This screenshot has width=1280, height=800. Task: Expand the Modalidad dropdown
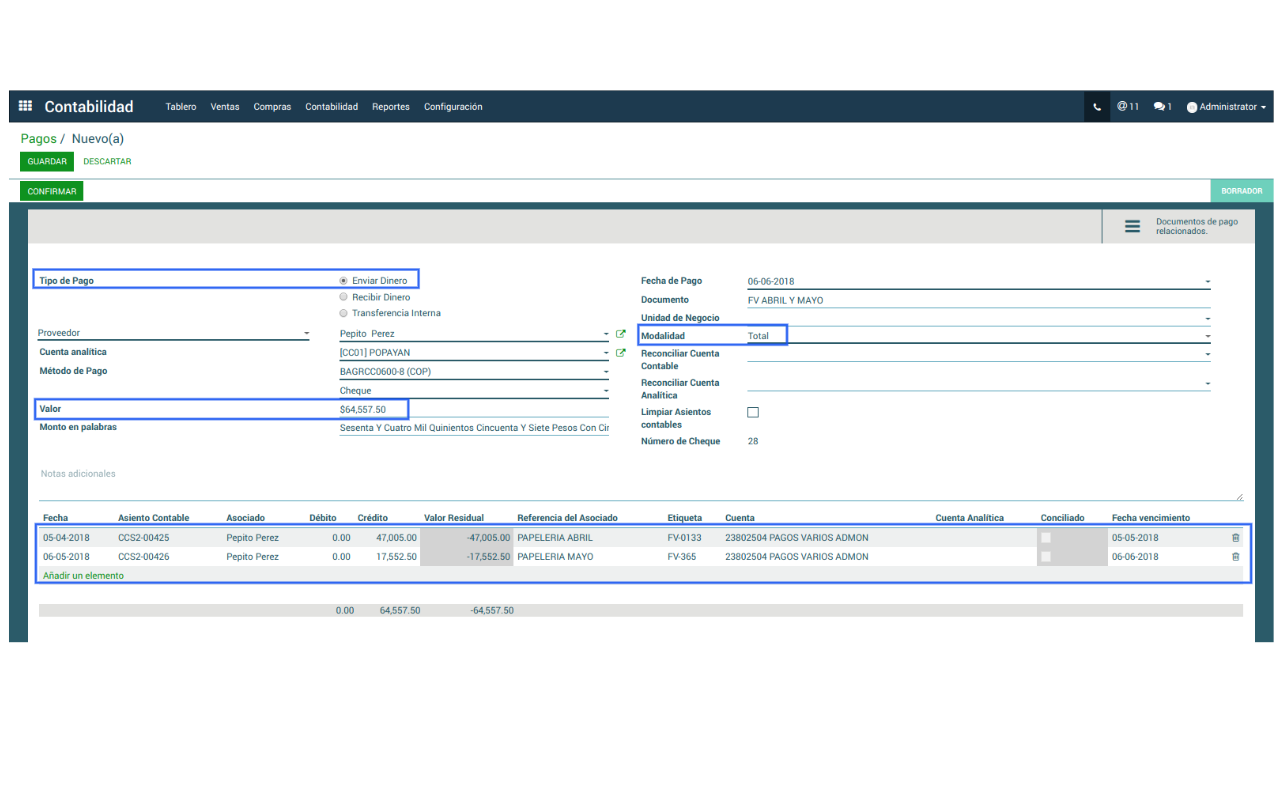coord(1207,336)
